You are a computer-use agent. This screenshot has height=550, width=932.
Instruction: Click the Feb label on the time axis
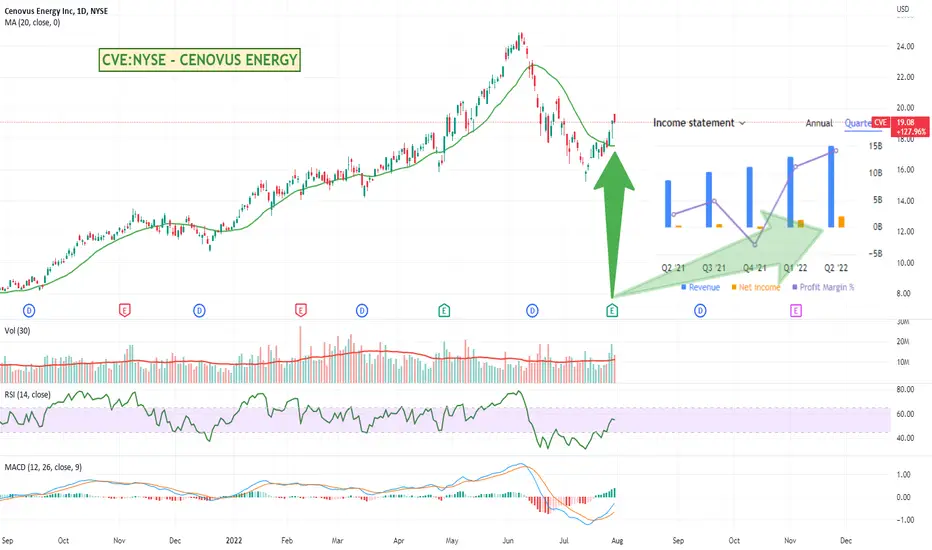(286, 540)
